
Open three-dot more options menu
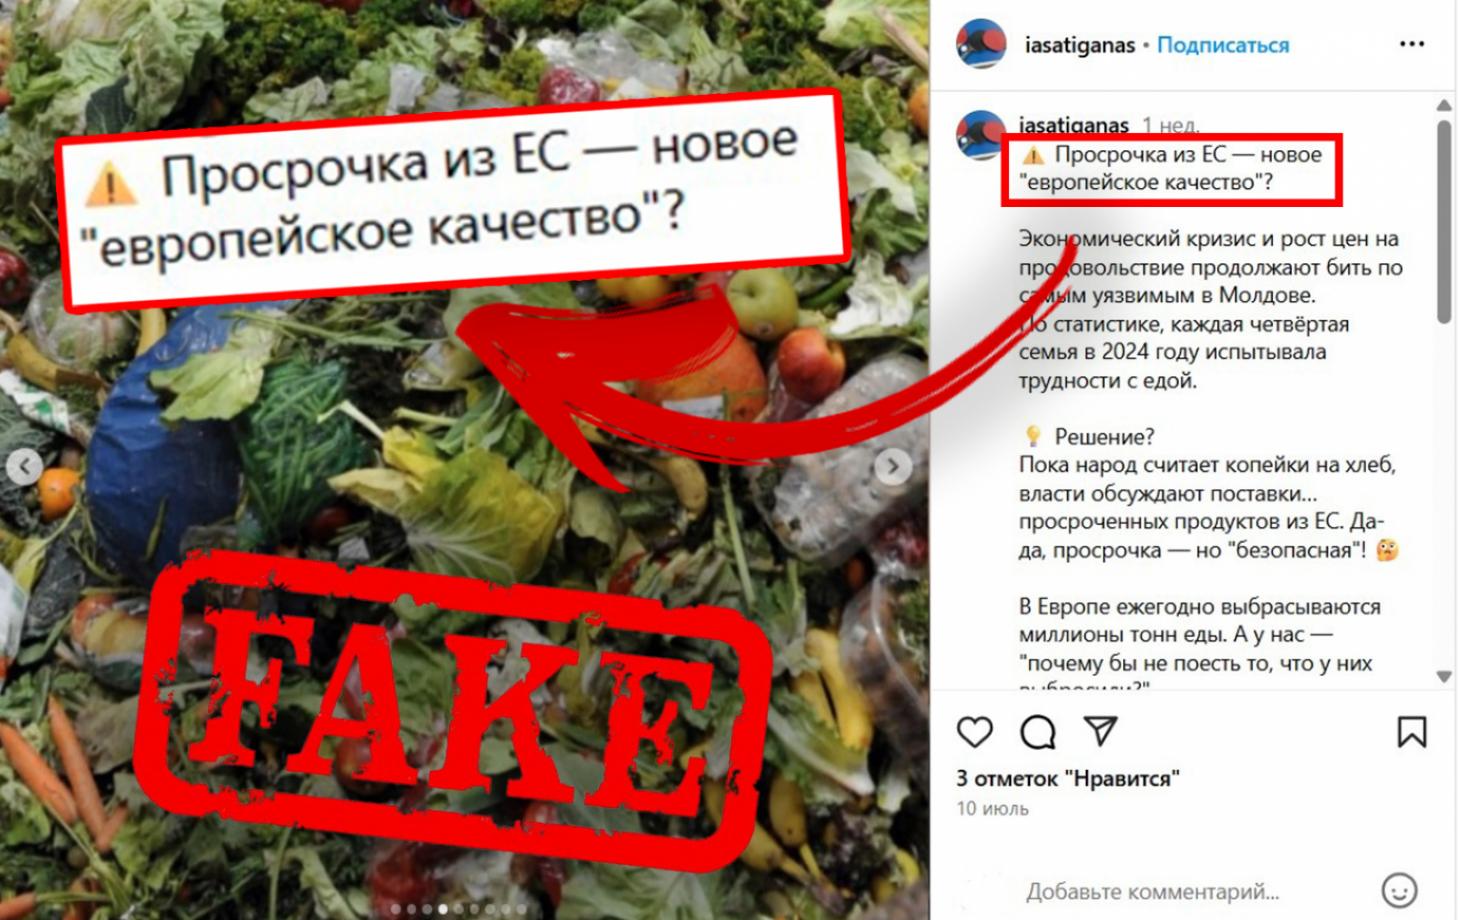[x=1411, y=44]
